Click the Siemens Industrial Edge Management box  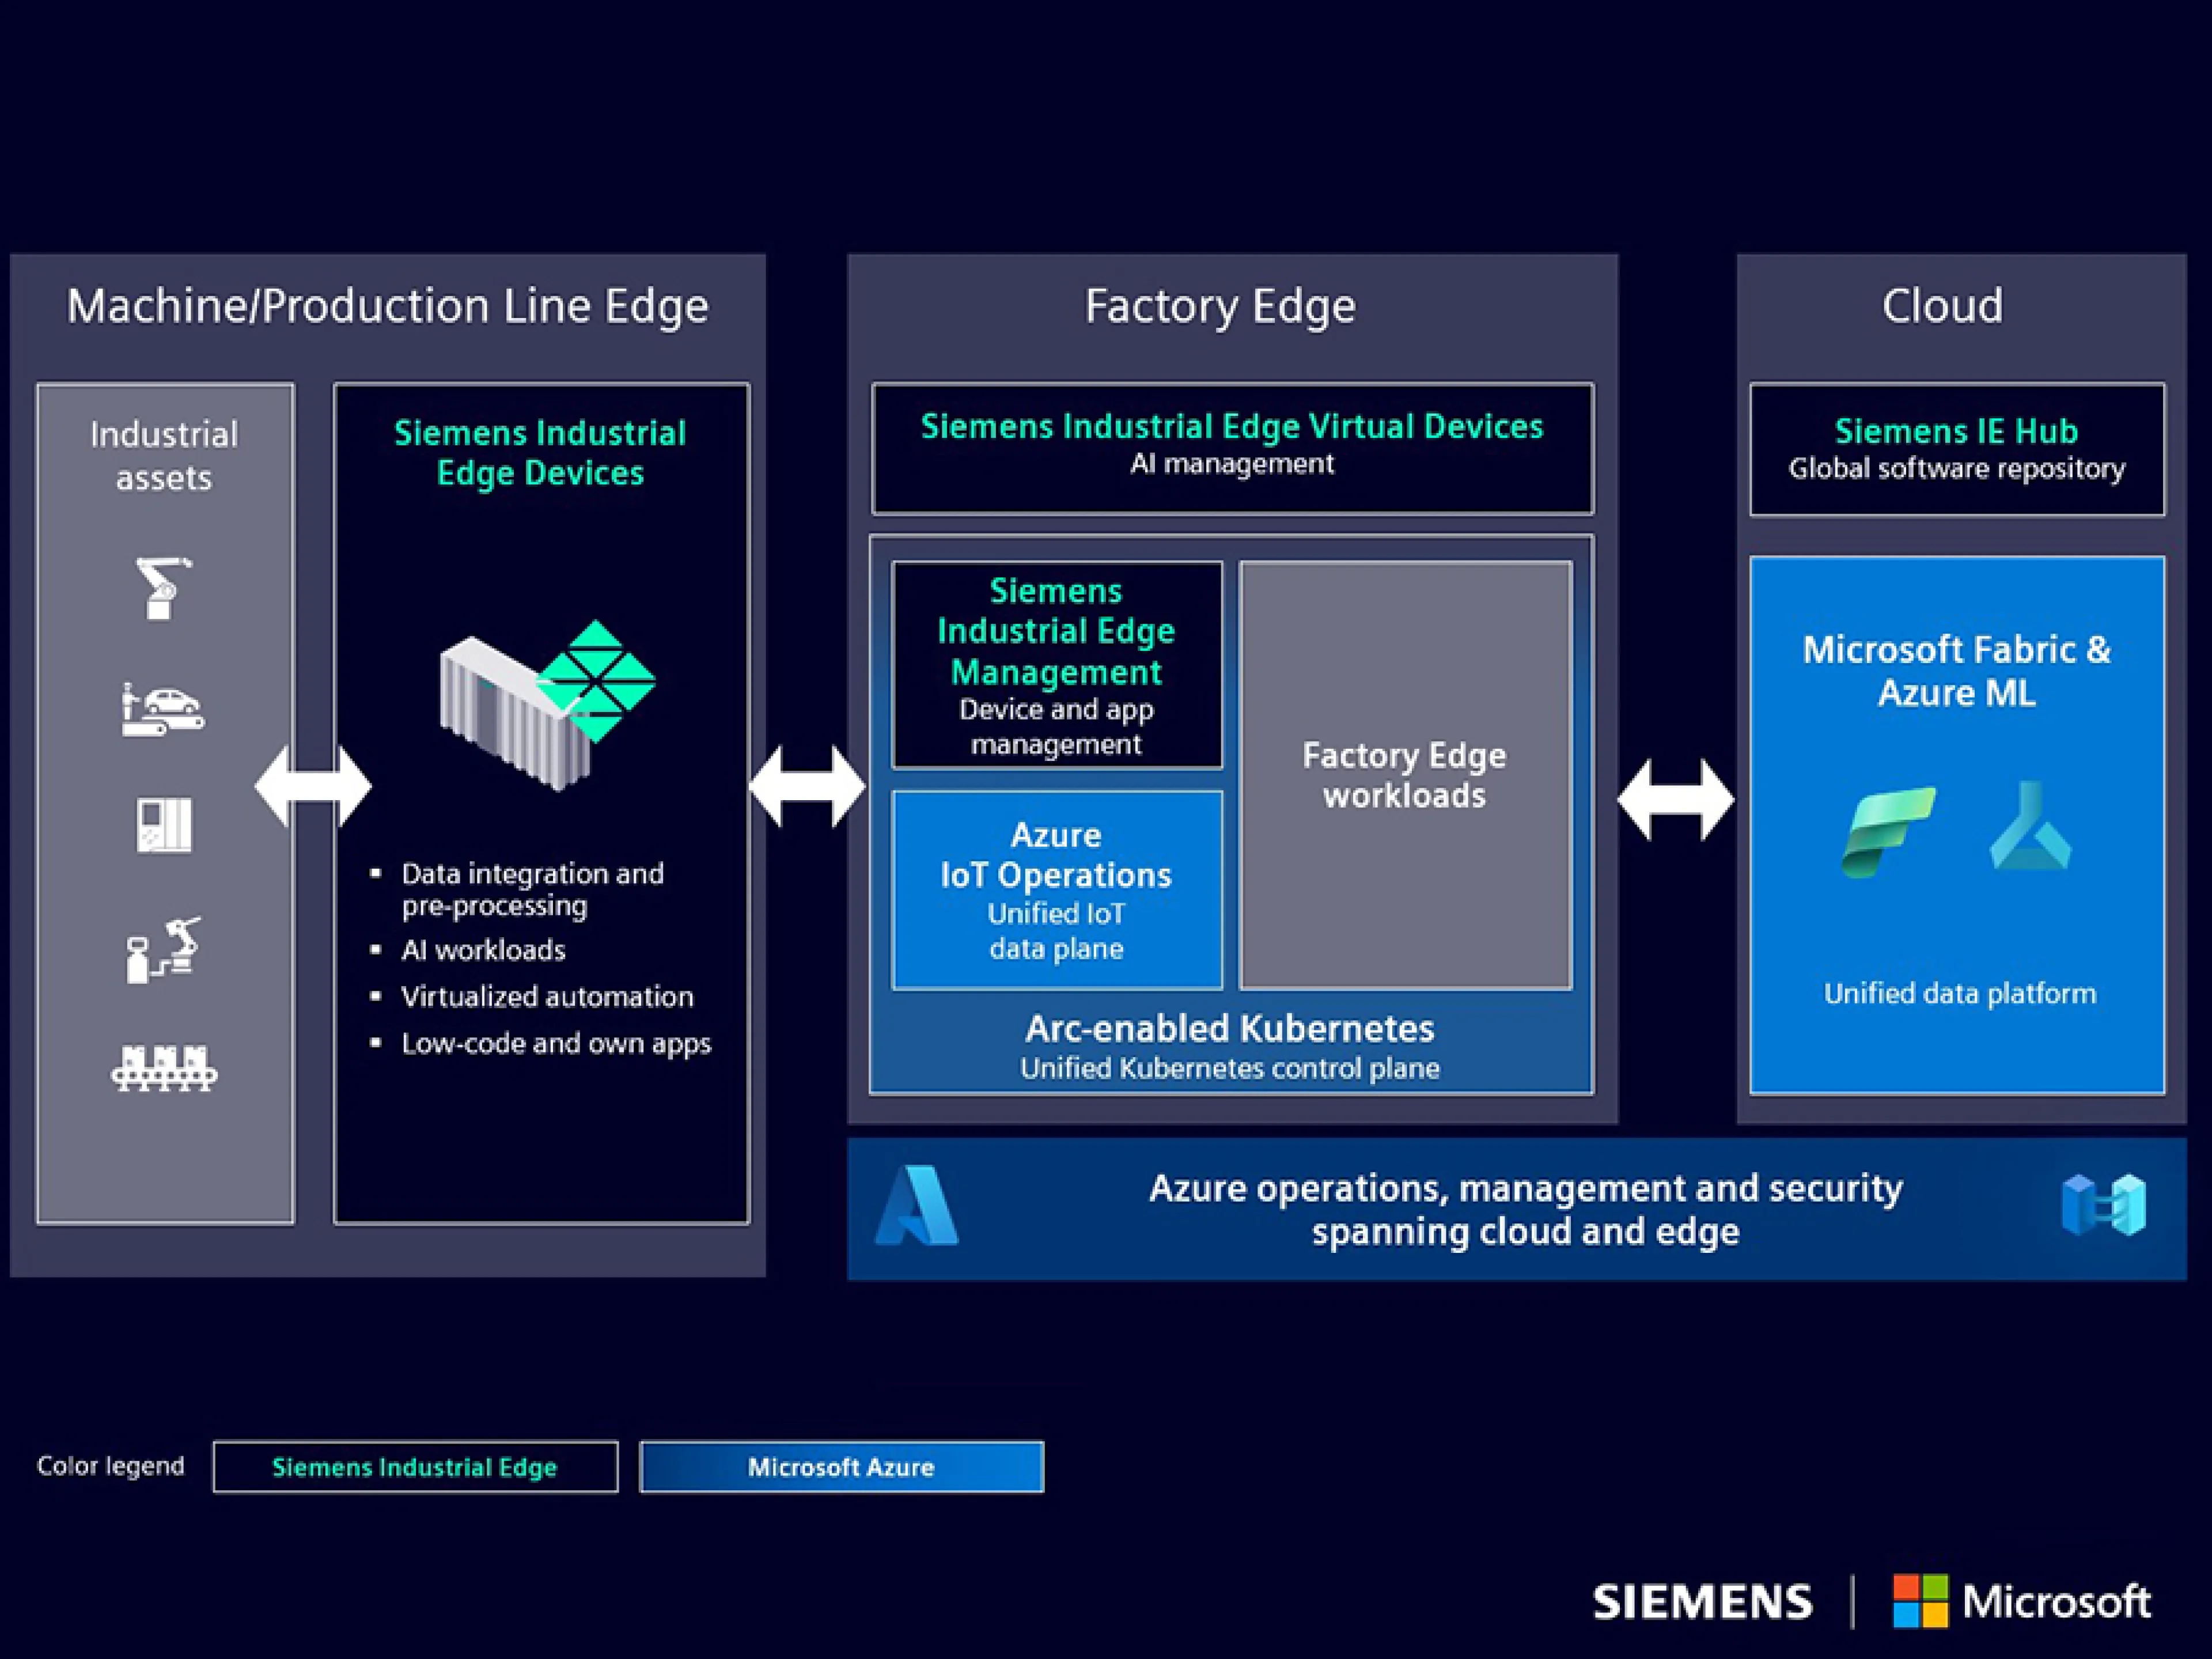click(1057, 665)
